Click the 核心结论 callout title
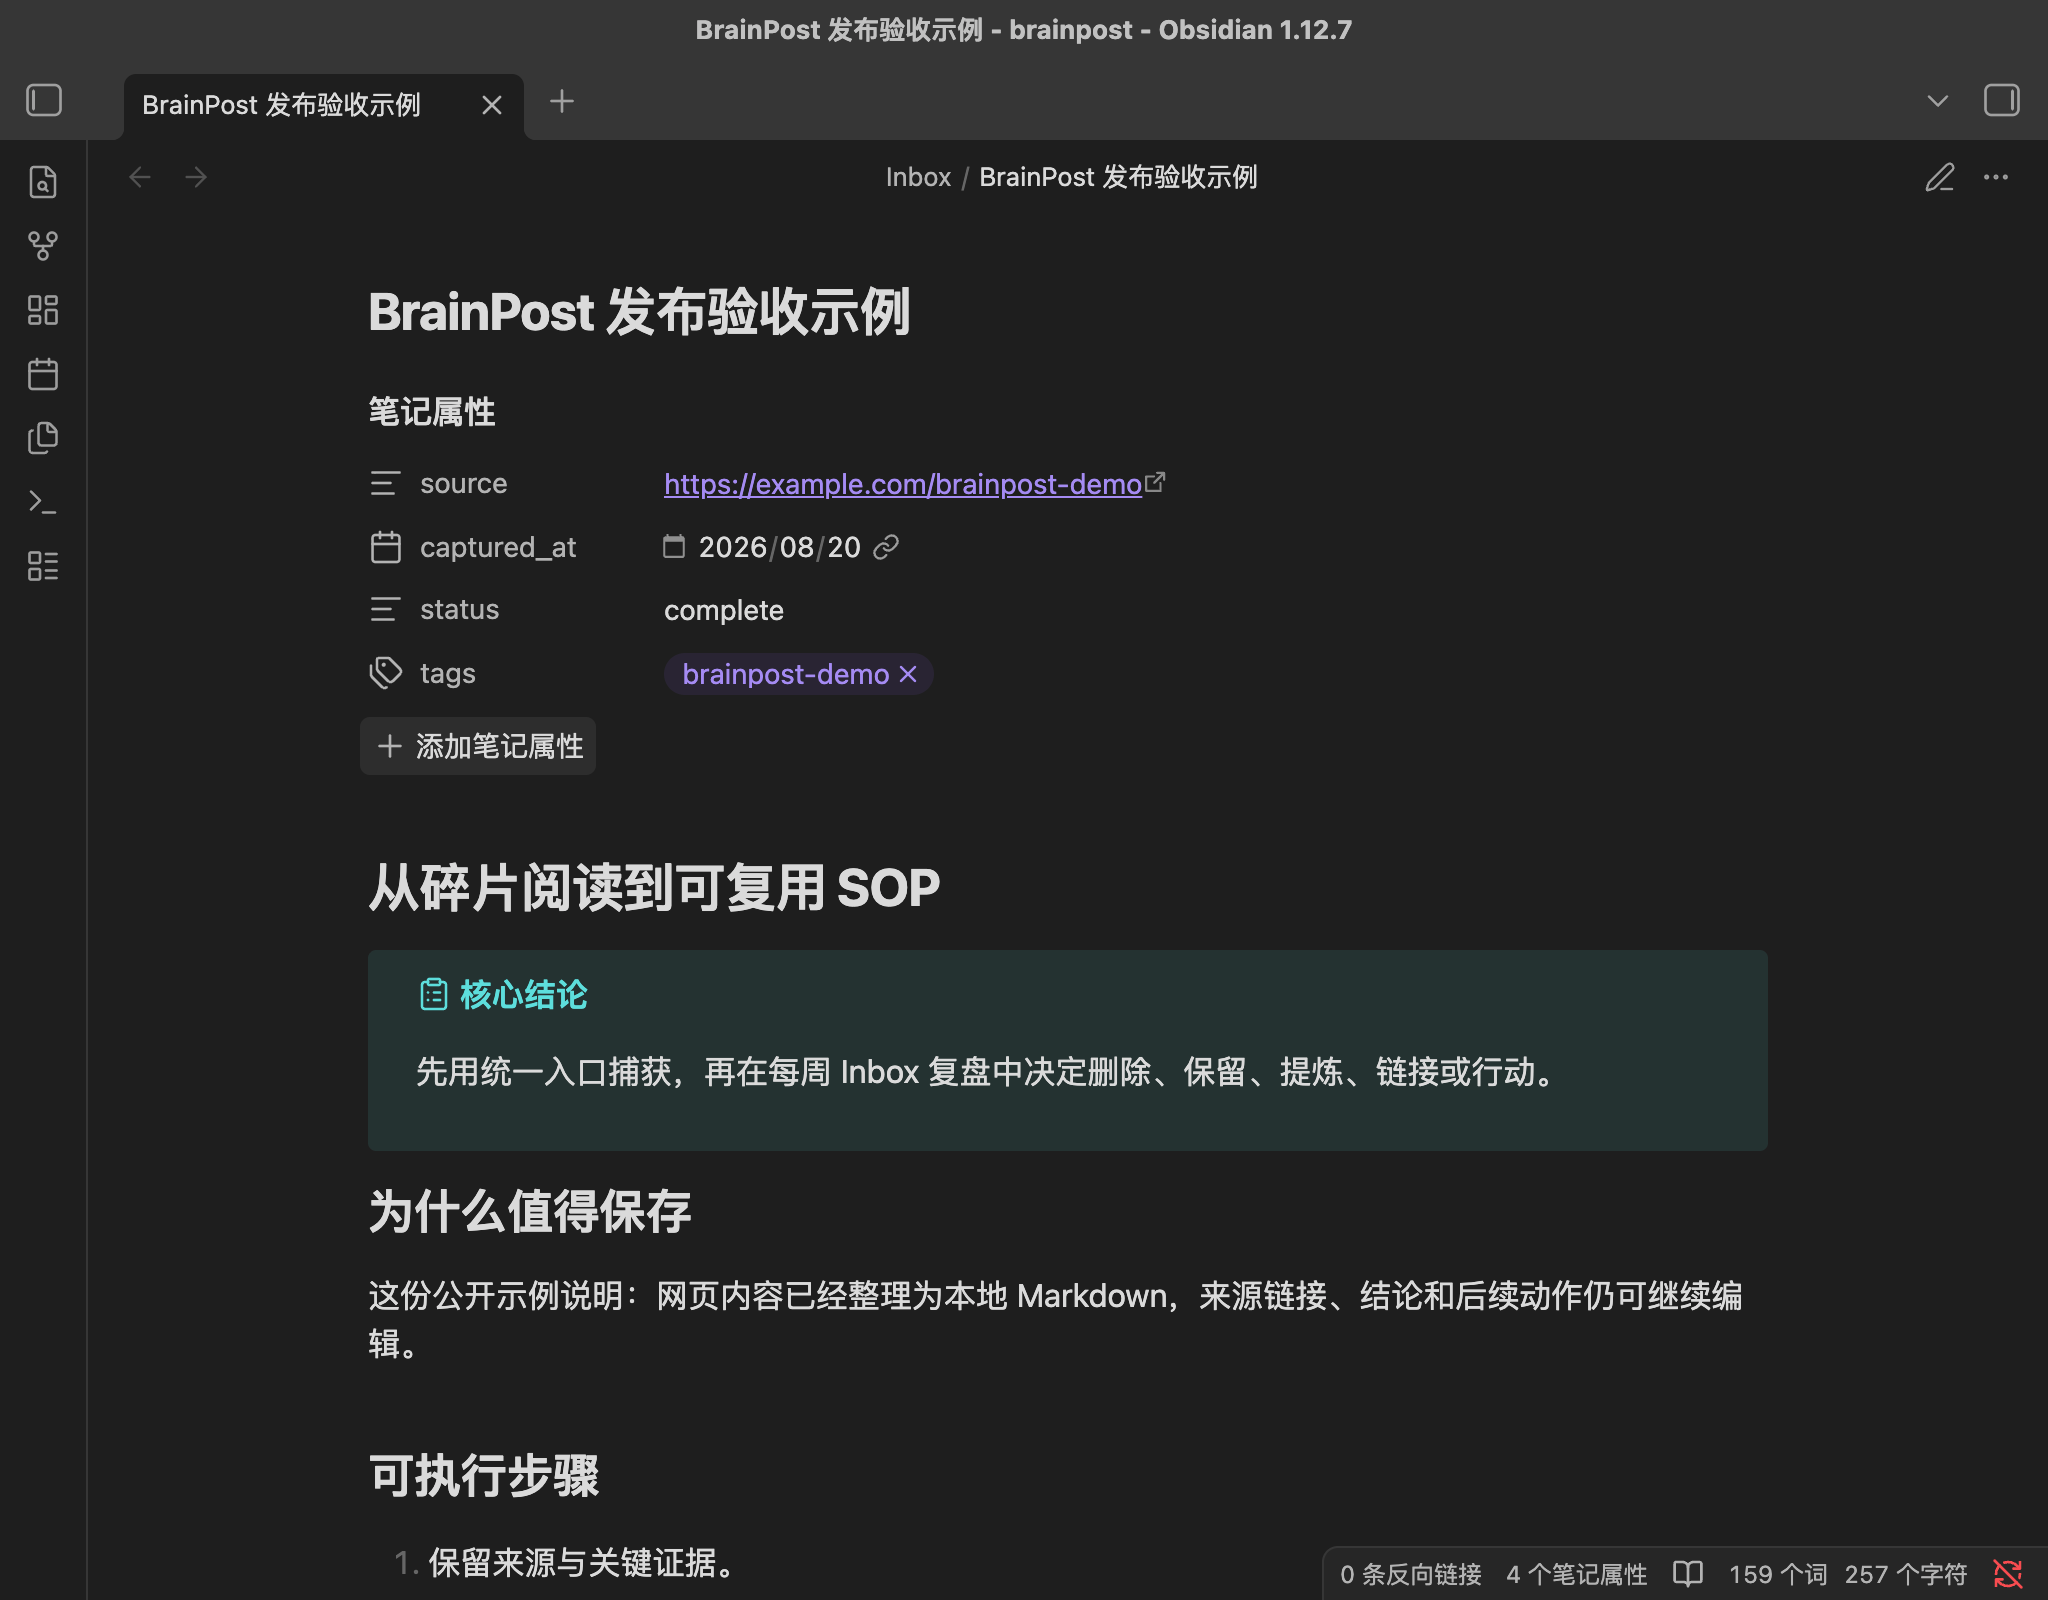This screenshot has height=1600, width=2048. tap(523, 995)
